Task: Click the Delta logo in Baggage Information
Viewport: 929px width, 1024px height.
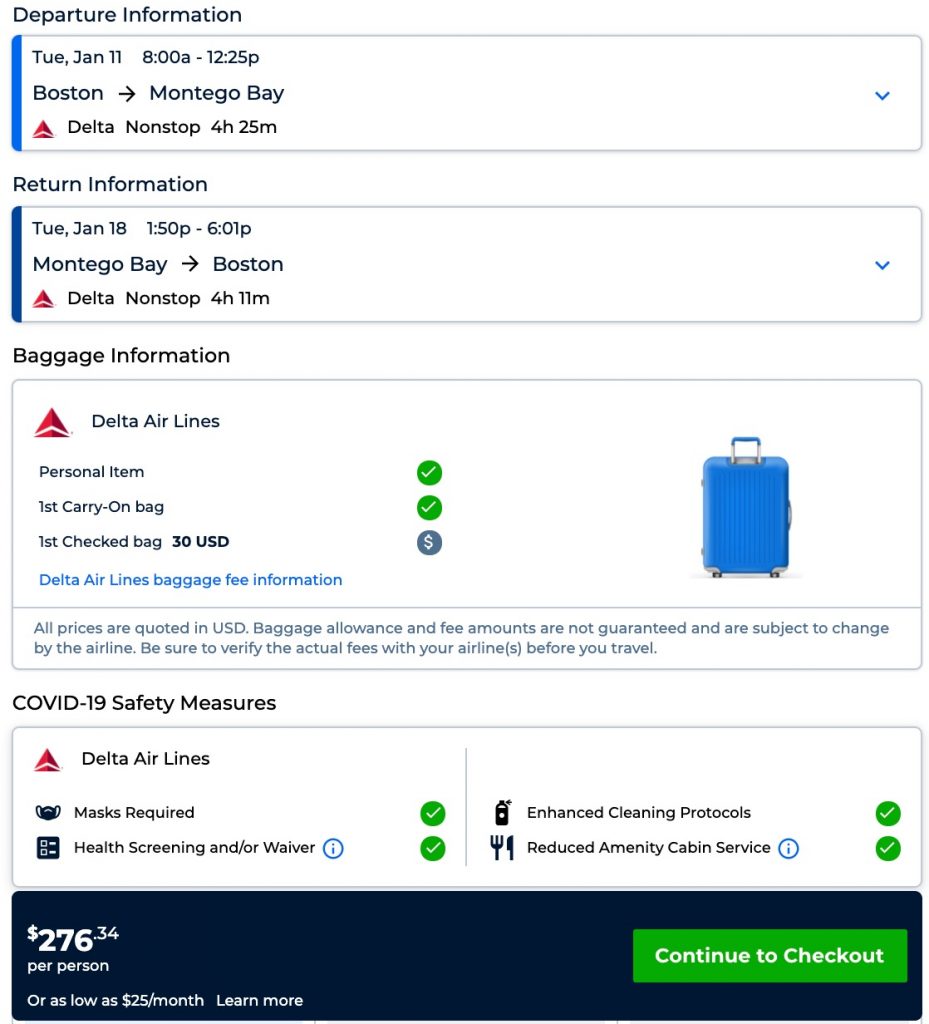Action: [53, 422]
